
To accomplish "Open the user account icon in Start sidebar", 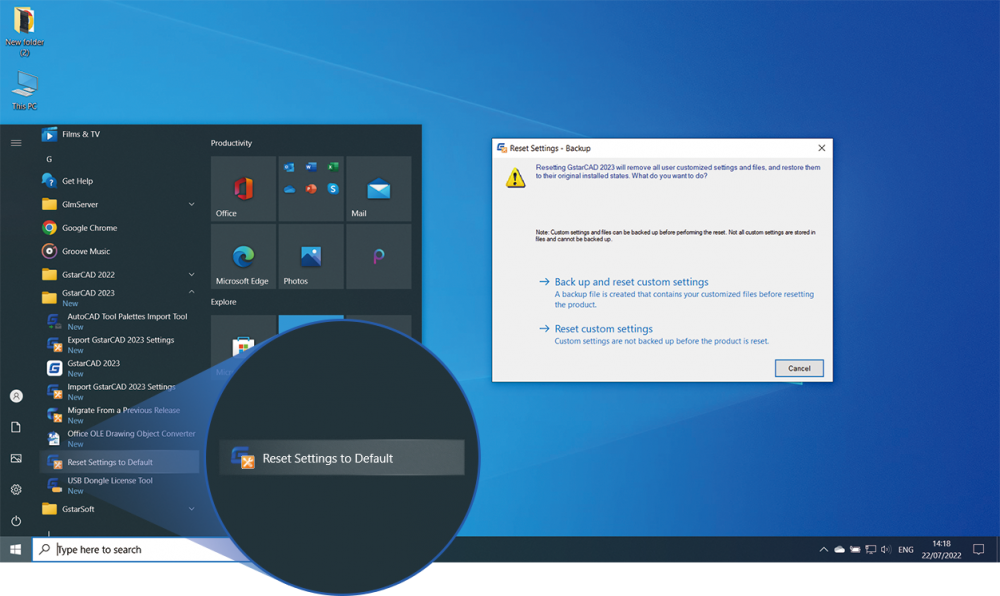I will click(x=16, y=396).
